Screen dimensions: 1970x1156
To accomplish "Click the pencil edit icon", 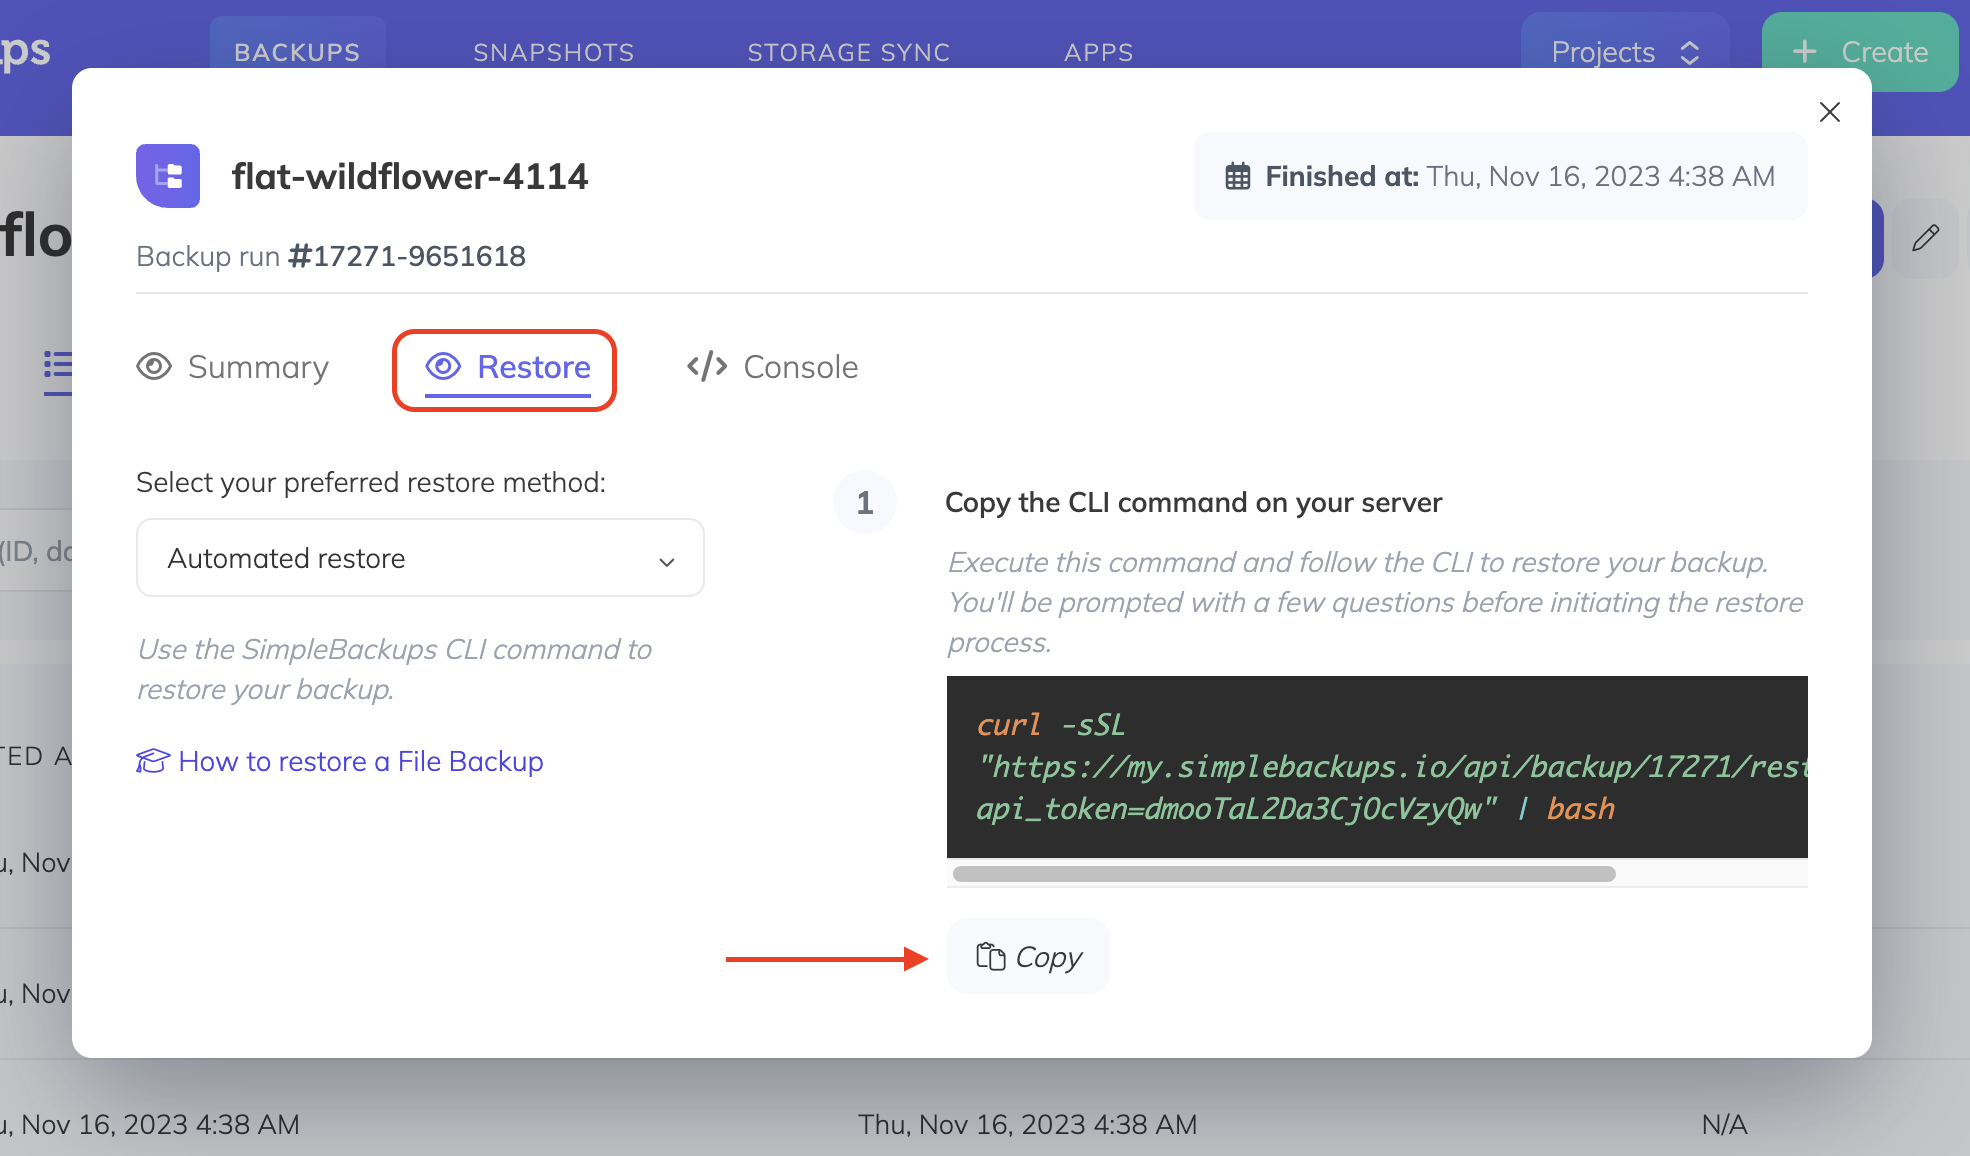I will (1925, 237).
